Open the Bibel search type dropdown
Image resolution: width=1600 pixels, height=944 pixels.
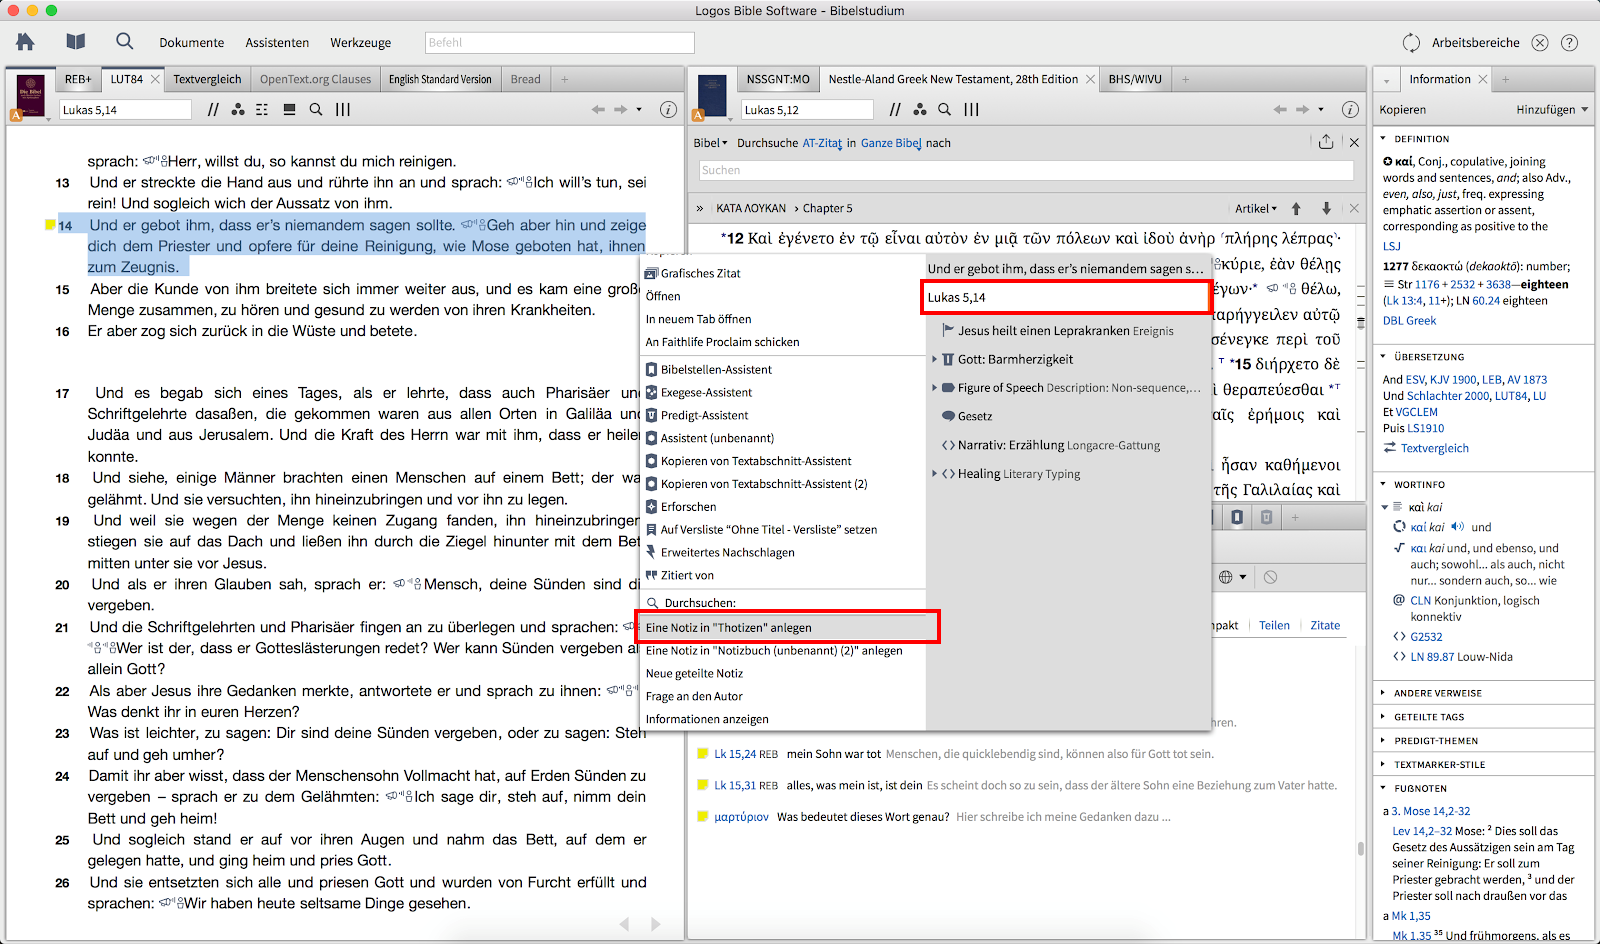pyautogui.click(x=711, y=143)
